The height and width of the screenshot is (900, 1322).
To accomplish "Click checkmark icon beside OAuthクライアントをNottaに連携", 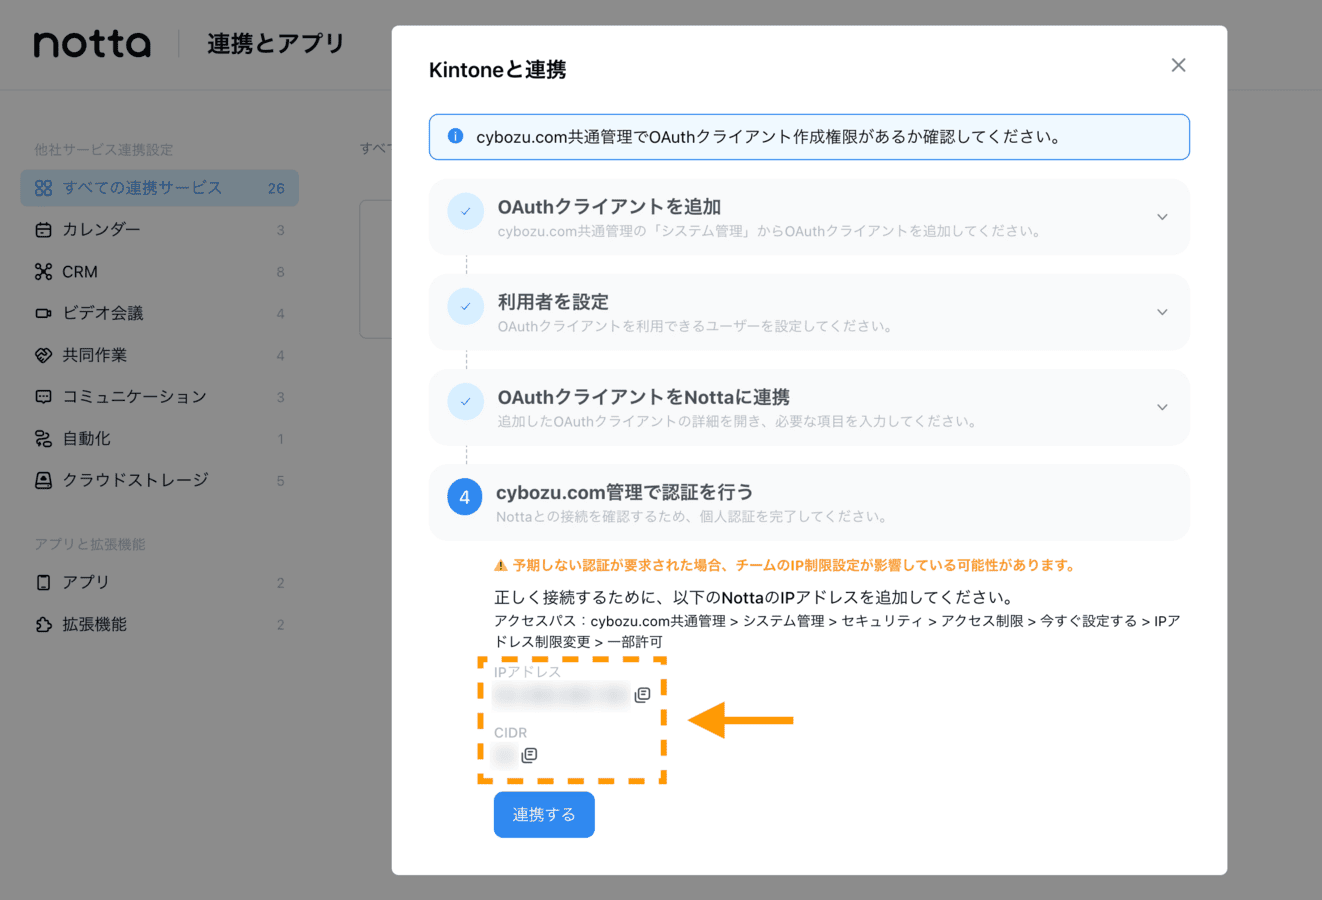I will [x=465, y=402].
